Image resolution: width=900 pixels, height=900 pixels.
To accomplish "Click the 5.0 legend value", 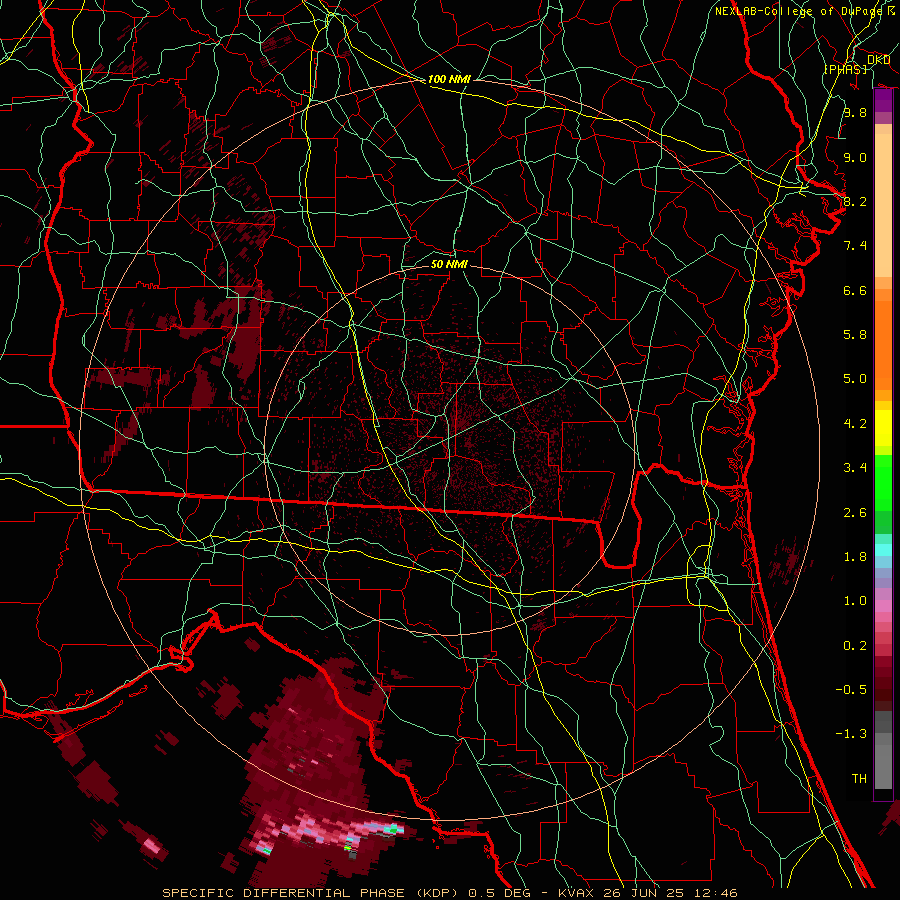I will coord(855,379).
